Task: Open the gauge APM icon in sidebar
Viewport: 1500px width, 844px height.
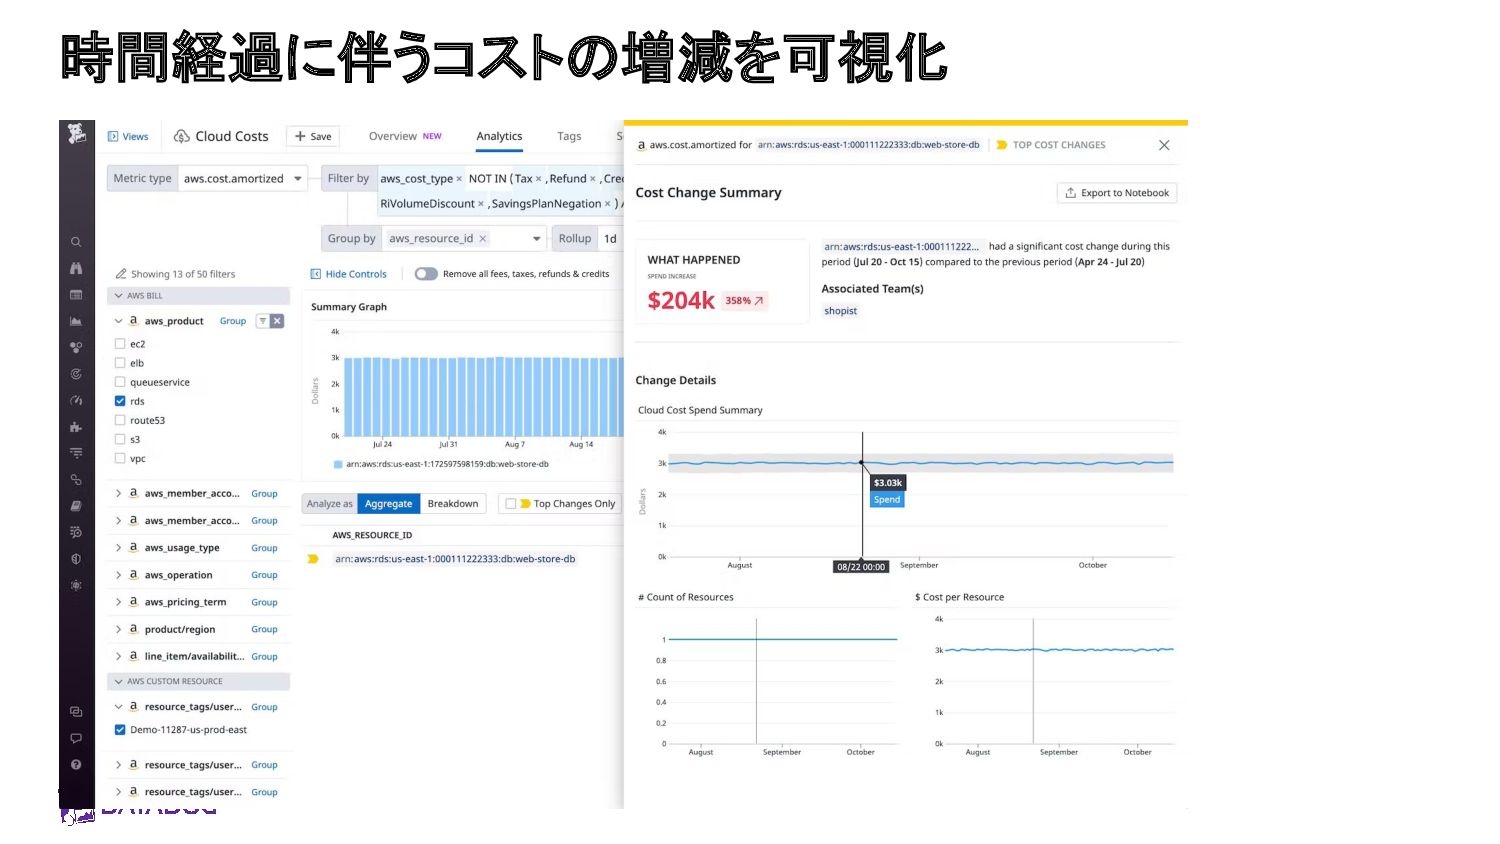Action: coord(76,400)
